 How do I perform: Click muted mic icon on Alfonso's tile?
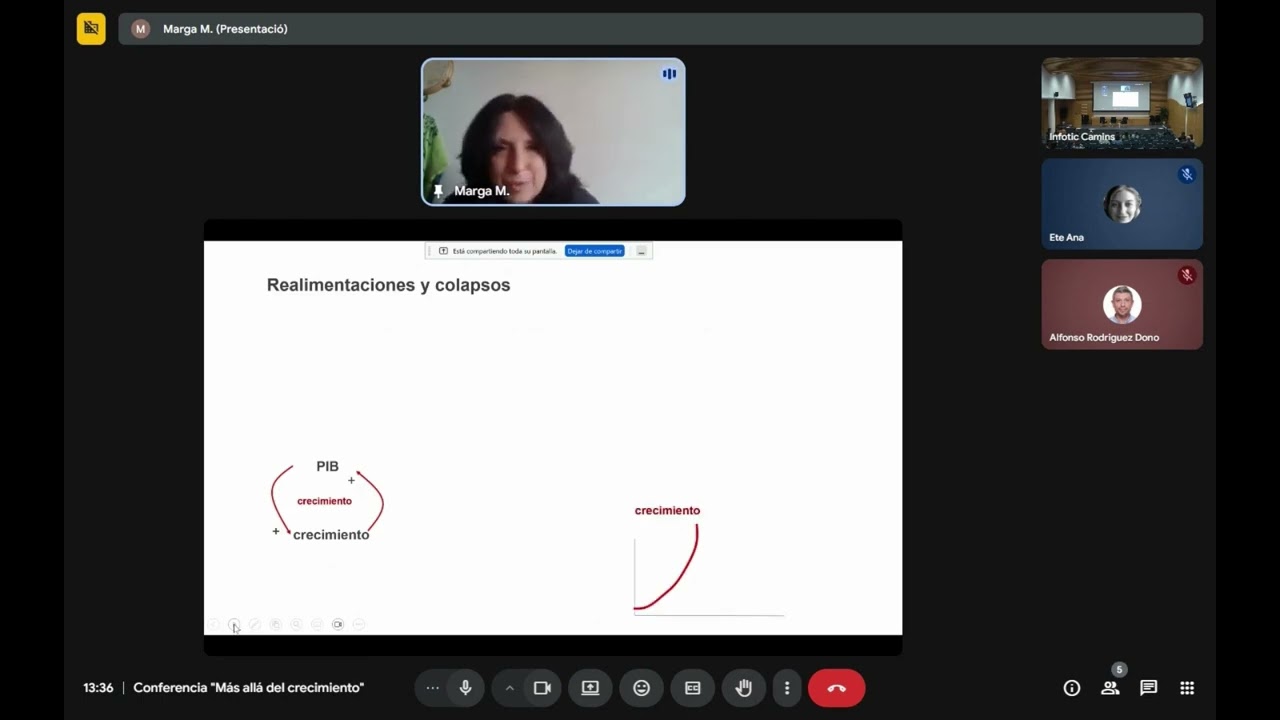click(1187, 275)
